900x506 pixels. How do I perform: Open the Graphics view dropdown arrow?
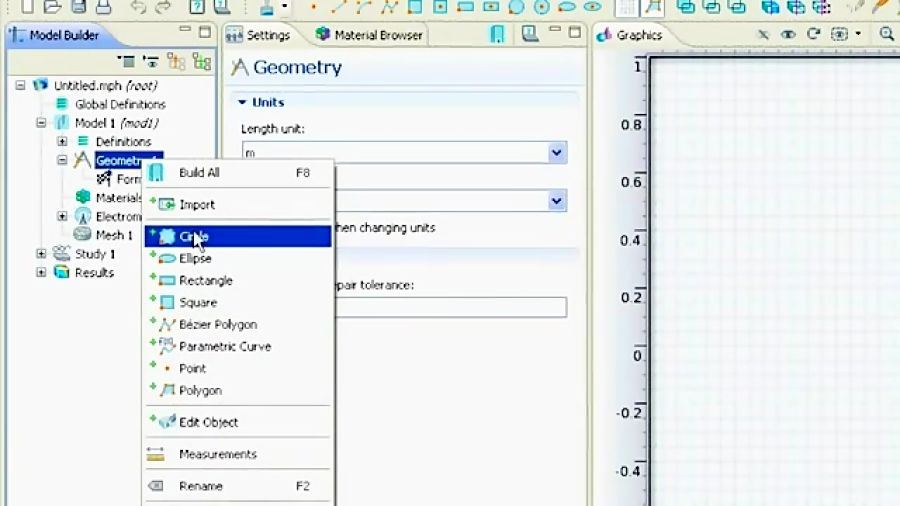coord(858,34)
